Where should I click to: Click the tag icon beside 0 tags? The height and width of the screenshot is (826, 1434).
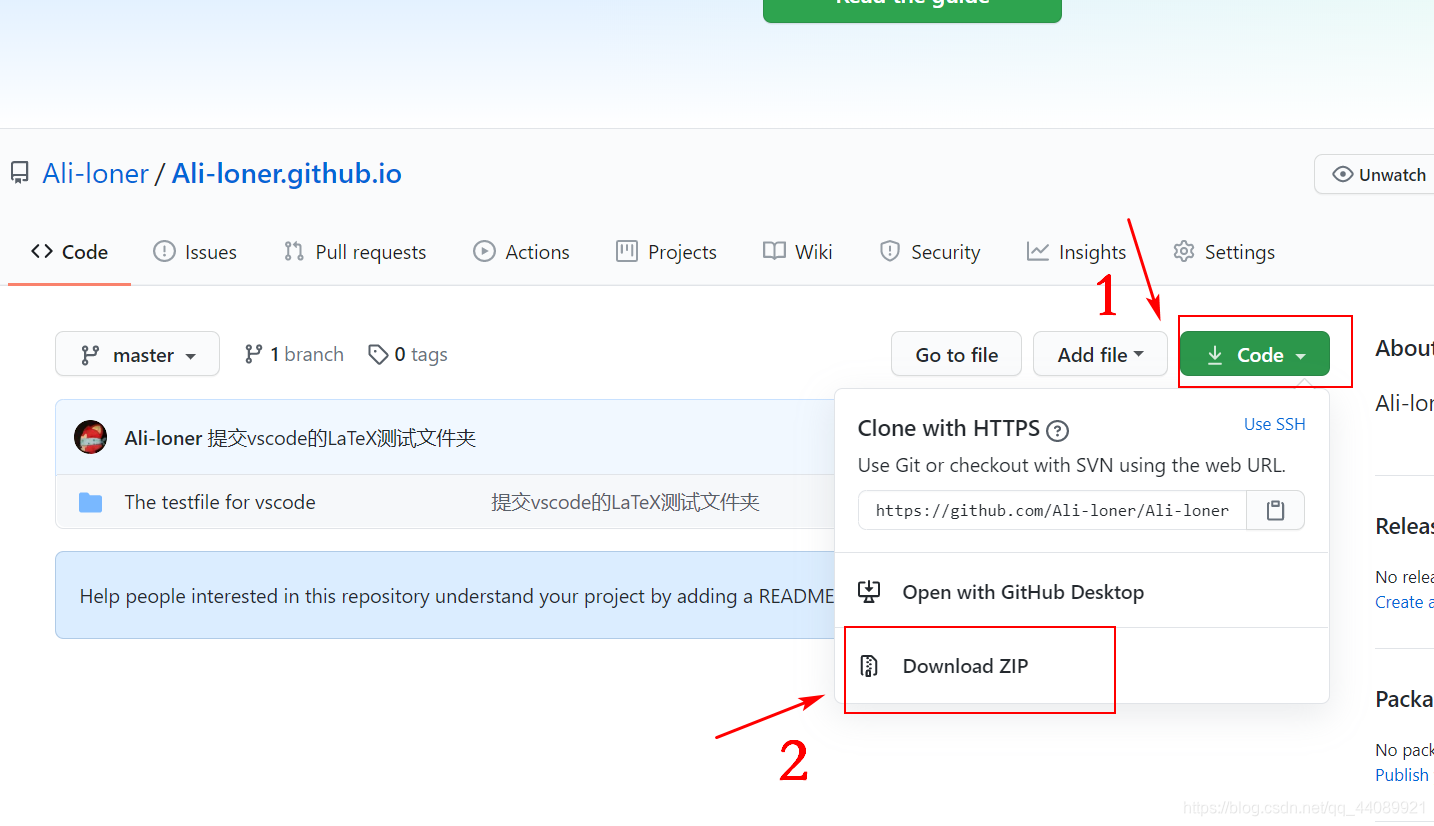378,355
